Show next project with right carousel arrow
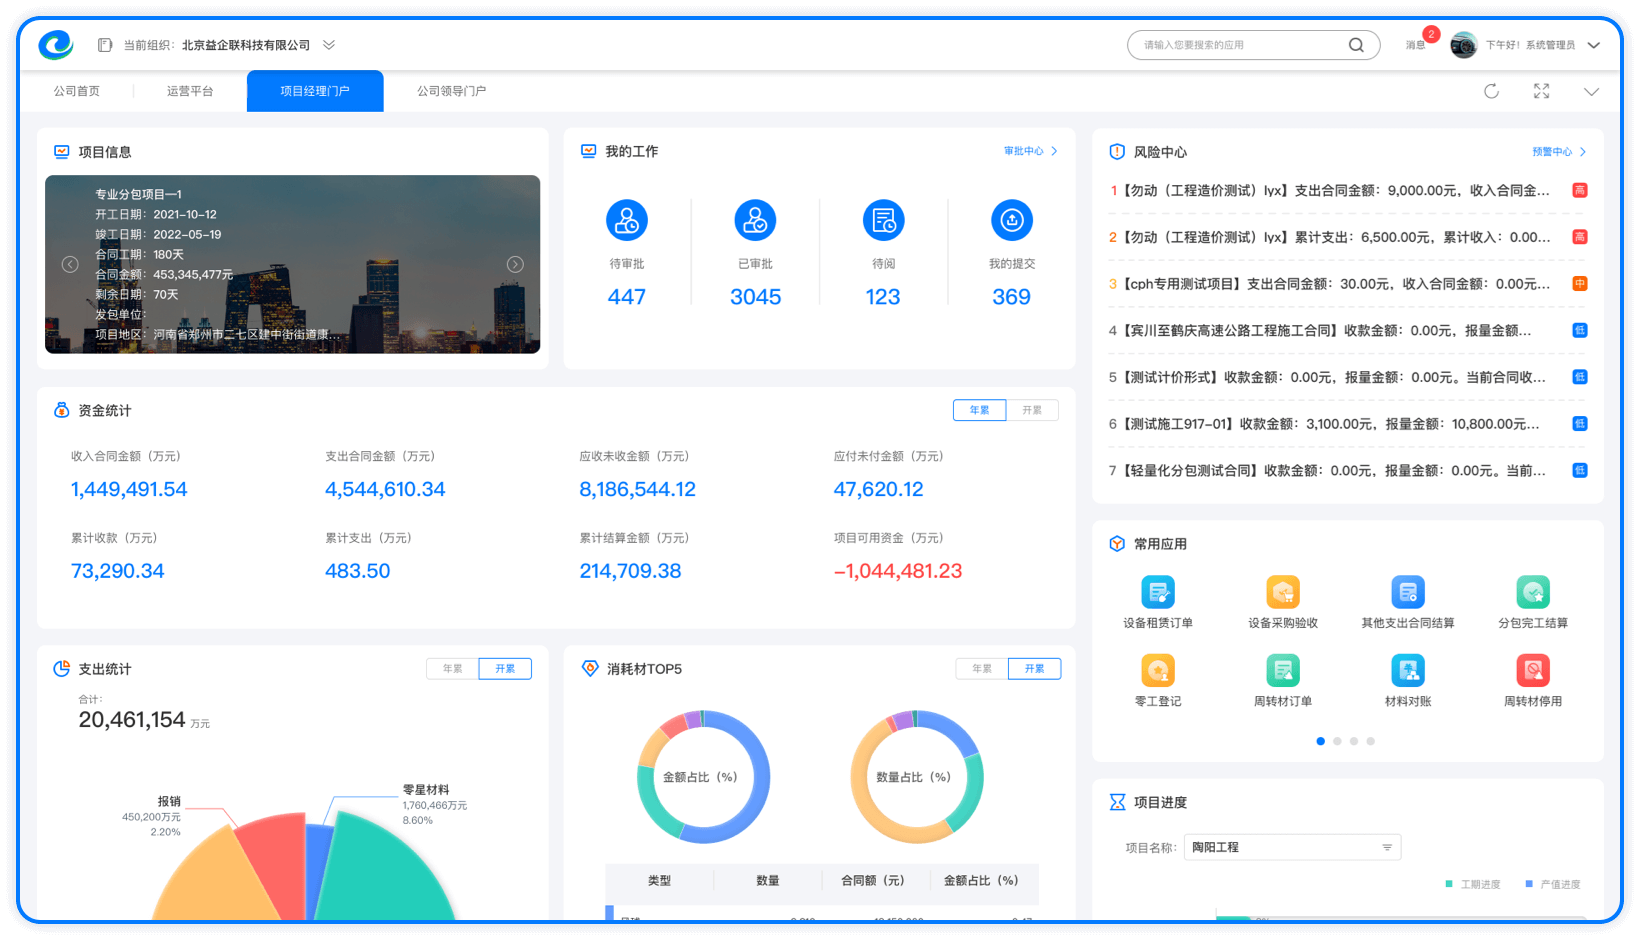Image resolution: width=1640 pixels, height=940 pixels. (x=515, y=264)
